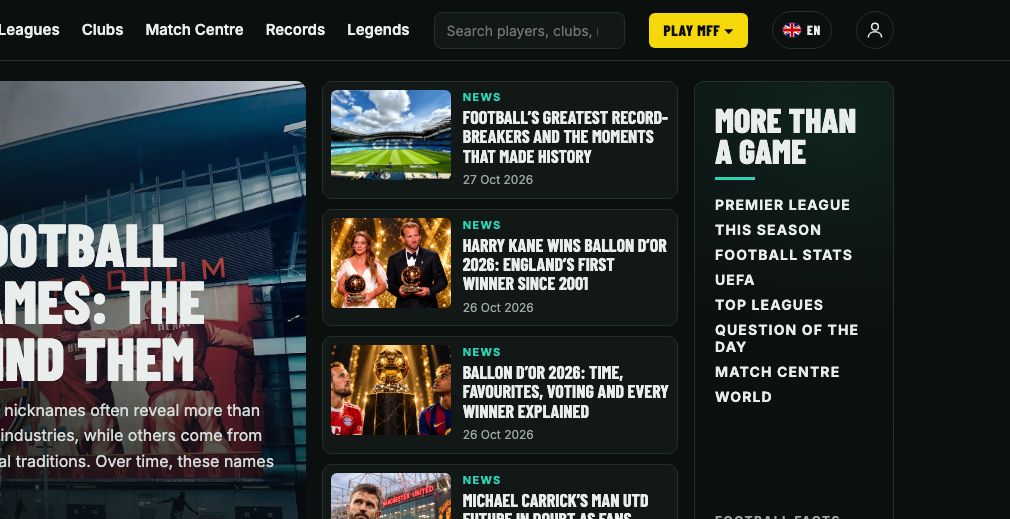Open Match Centre in top navigation
Image resolution: width=1010 pixels, height=519 pixels.
(195, 30)
